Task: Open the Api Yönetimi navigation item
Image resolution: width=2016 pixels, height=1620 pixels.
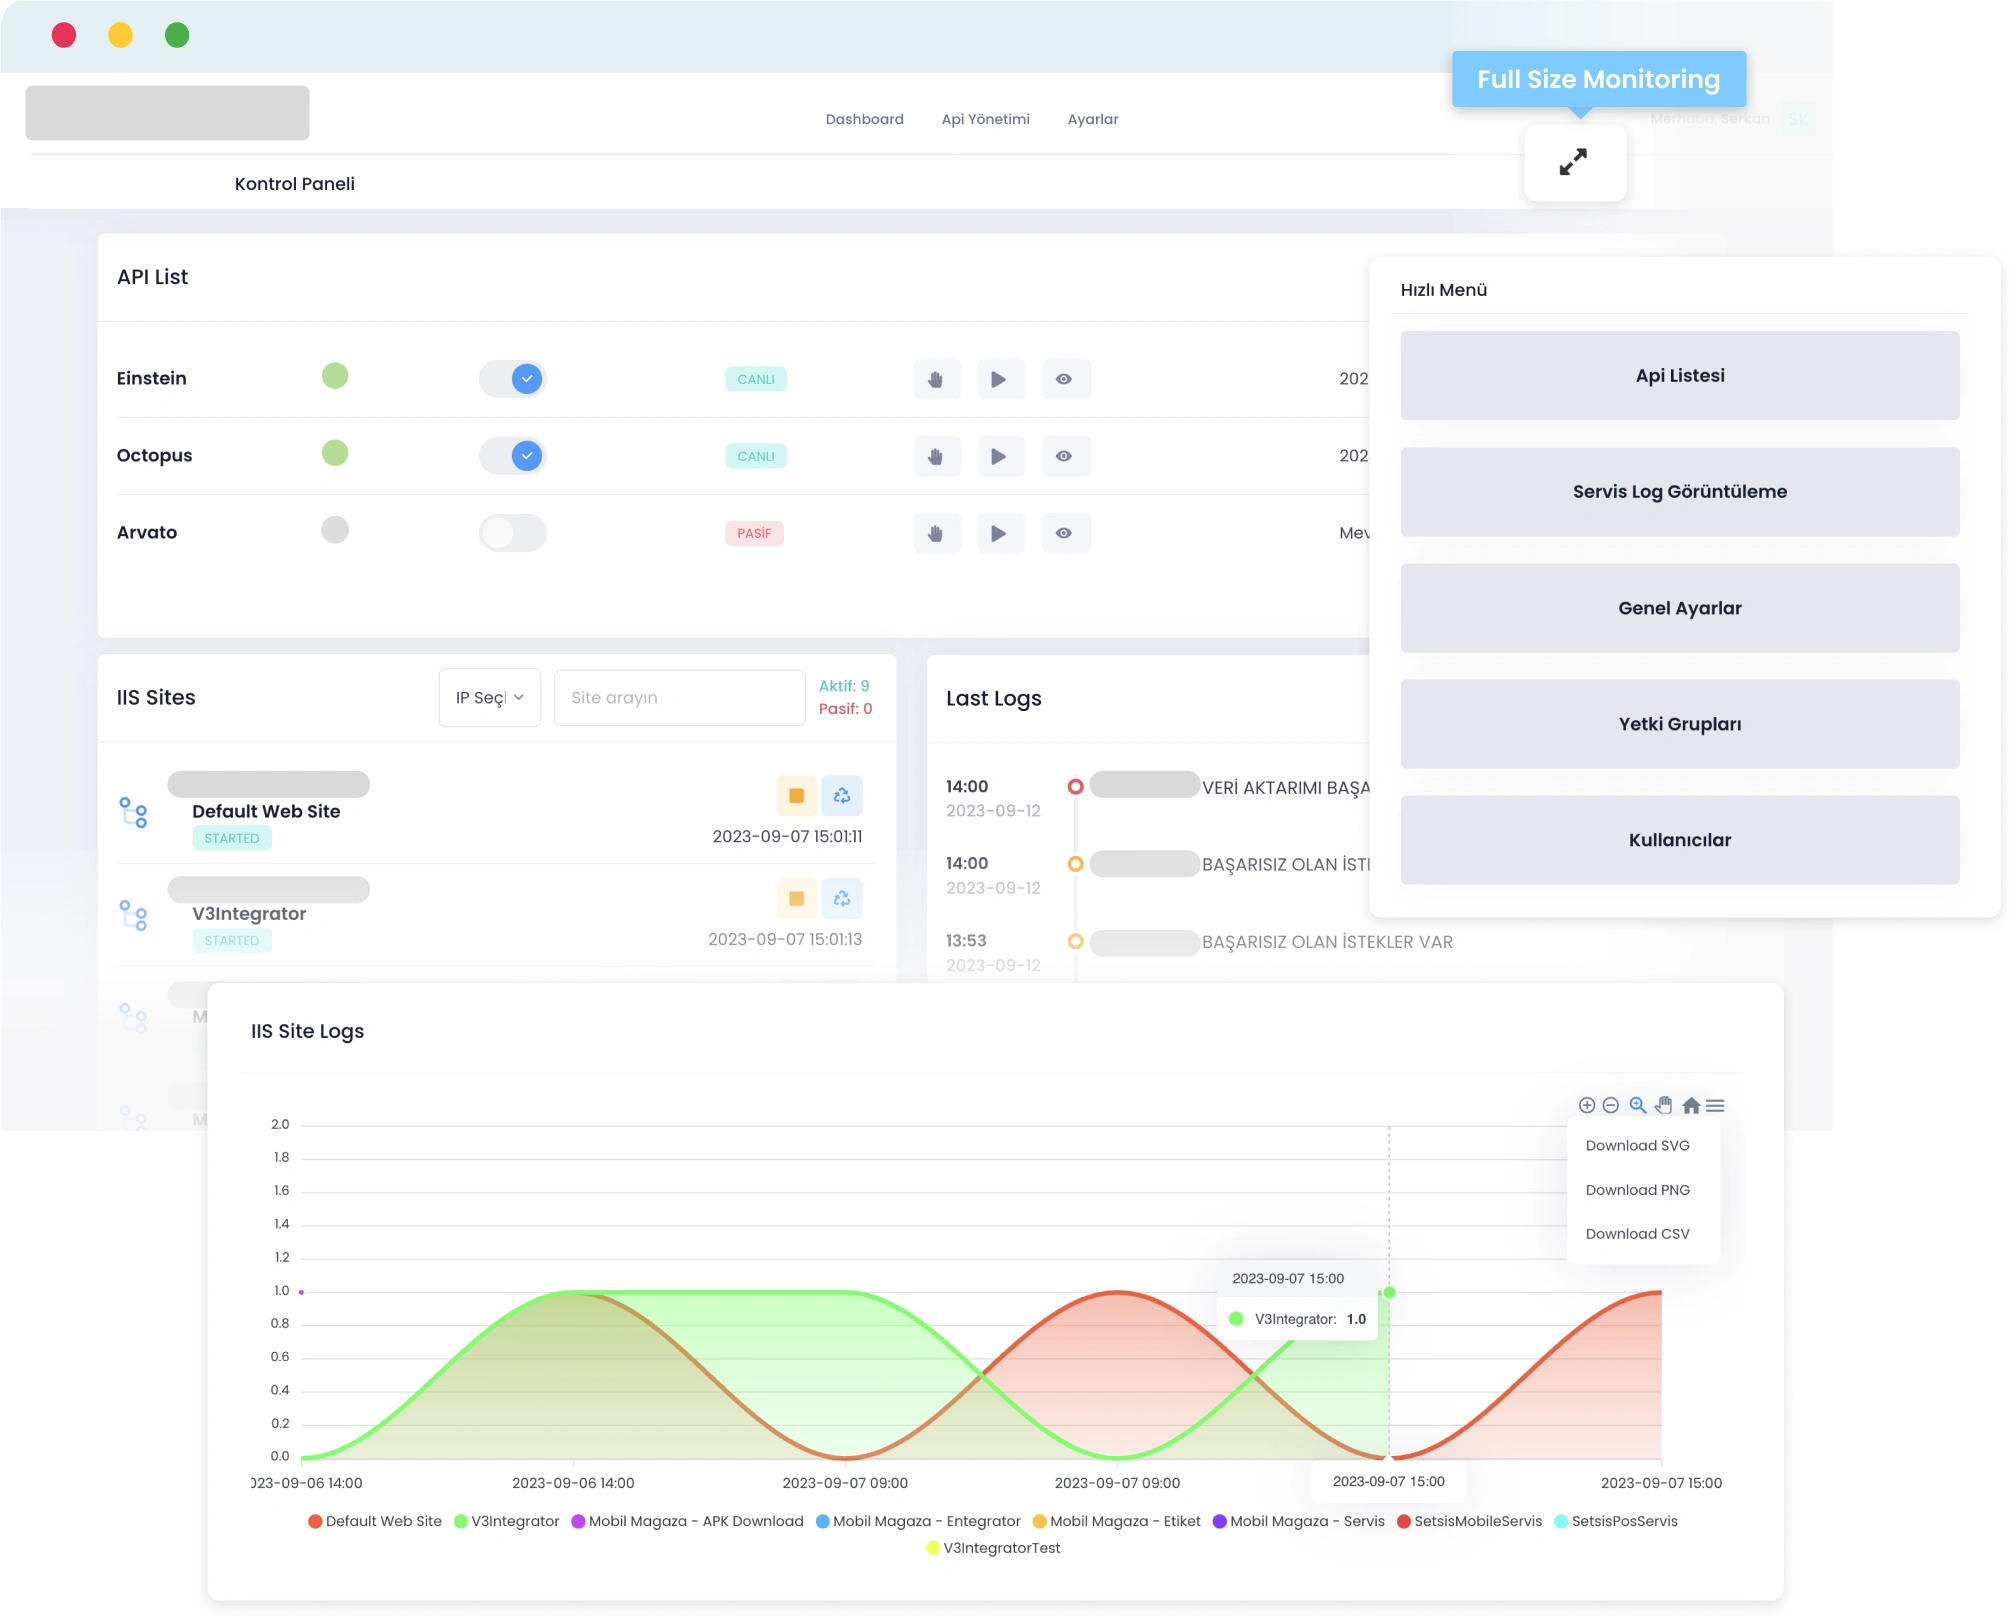Action: pyautogui.click(x=986, y=119)
